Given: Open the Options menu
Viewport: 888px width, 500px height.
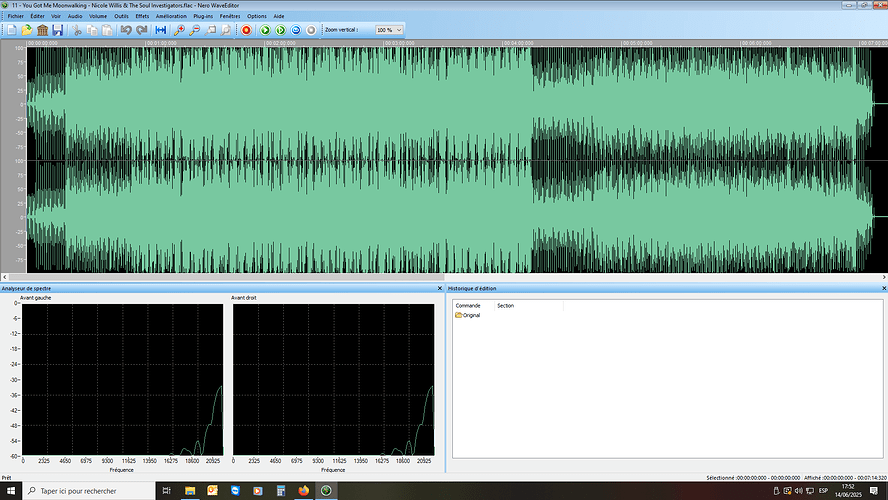Looking at the screenshot, I should click(x=257, y=16).
